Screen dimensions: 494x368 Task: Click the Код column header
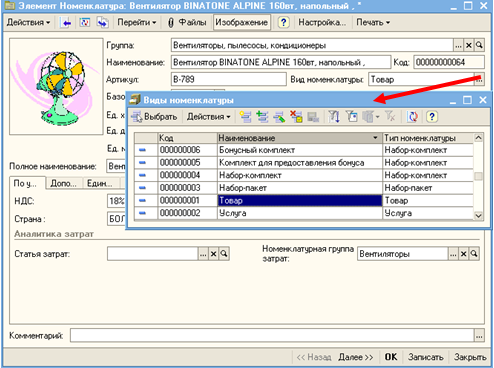[x=187, y=138]
